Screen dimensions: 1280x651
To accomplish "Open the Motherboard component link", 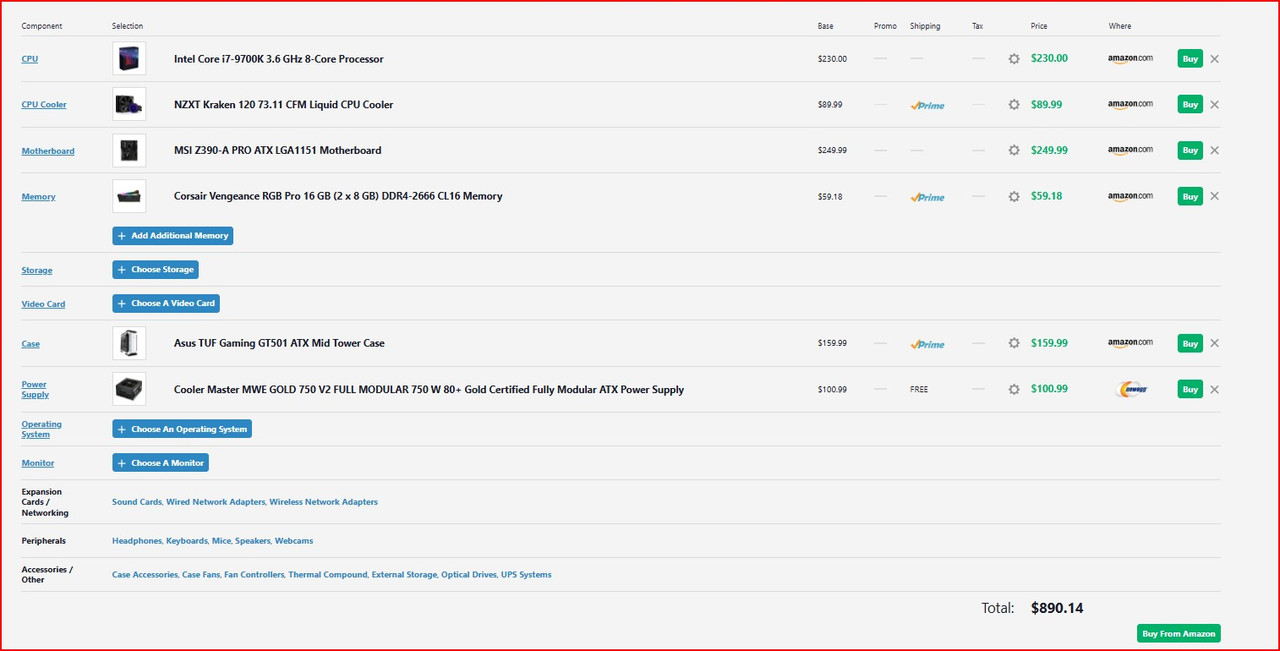I will (x=48, y=151).
